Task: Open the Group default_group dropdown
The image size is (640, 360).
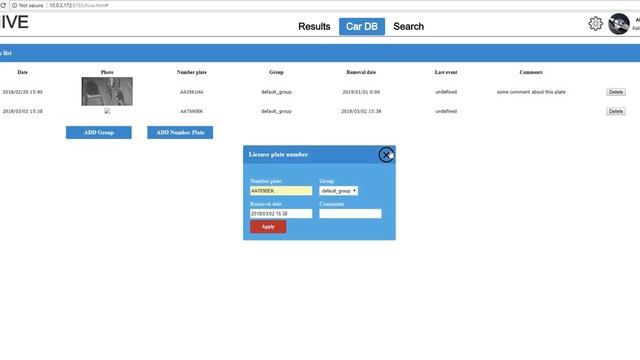Action: pos(338,191)
